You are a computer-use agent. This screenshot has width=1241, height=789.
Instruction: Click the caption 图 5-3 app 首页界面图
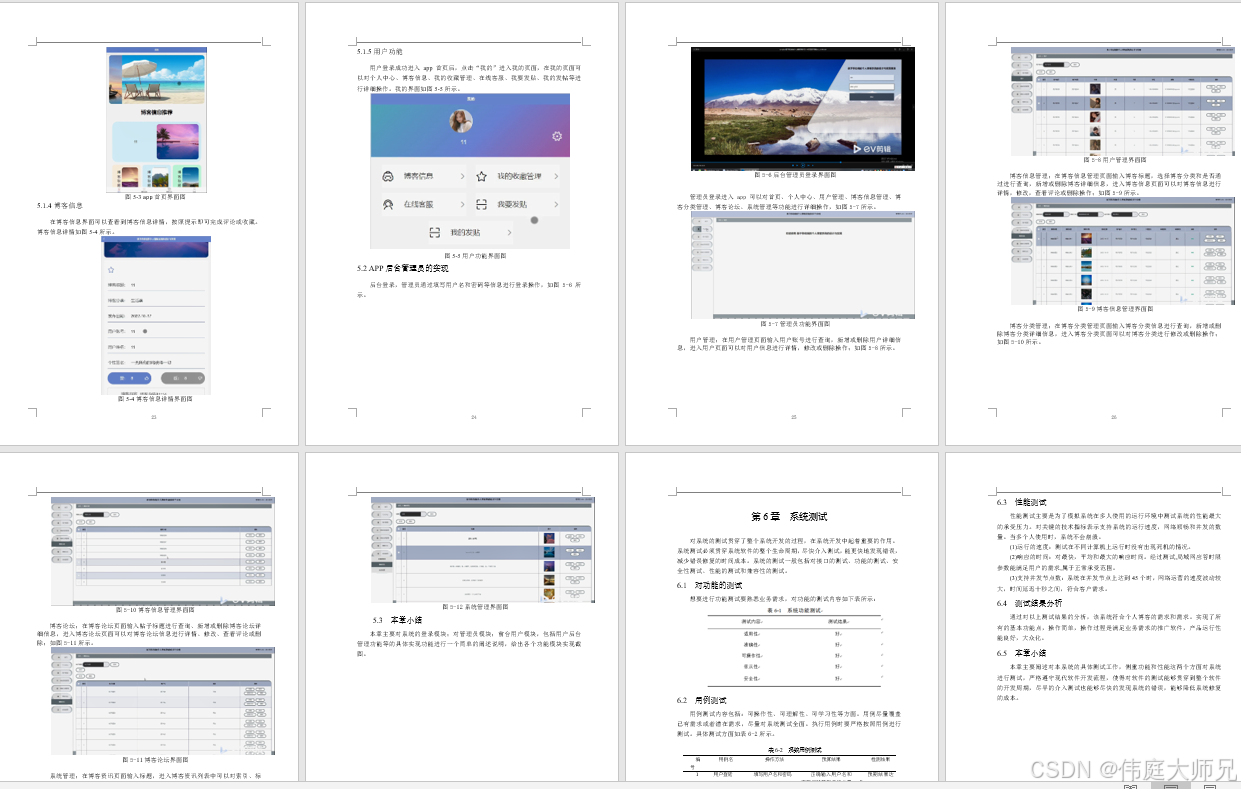155,197
